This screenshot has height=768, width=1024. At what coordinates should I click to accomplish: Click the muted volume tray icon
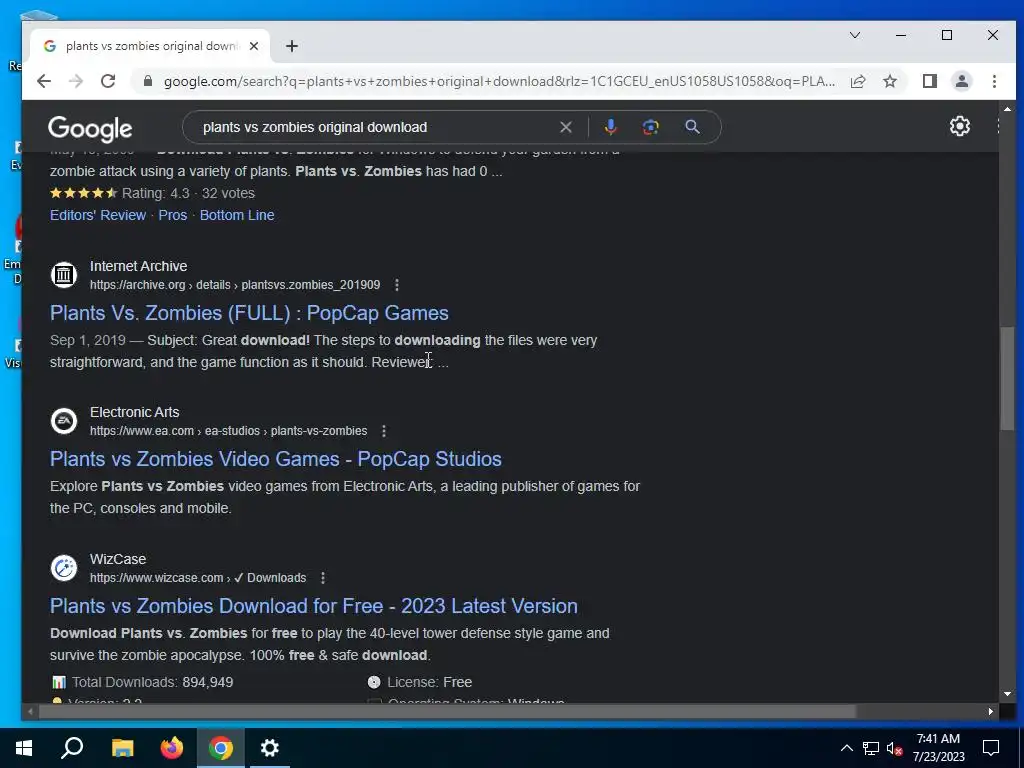click(x=895, y=748)
